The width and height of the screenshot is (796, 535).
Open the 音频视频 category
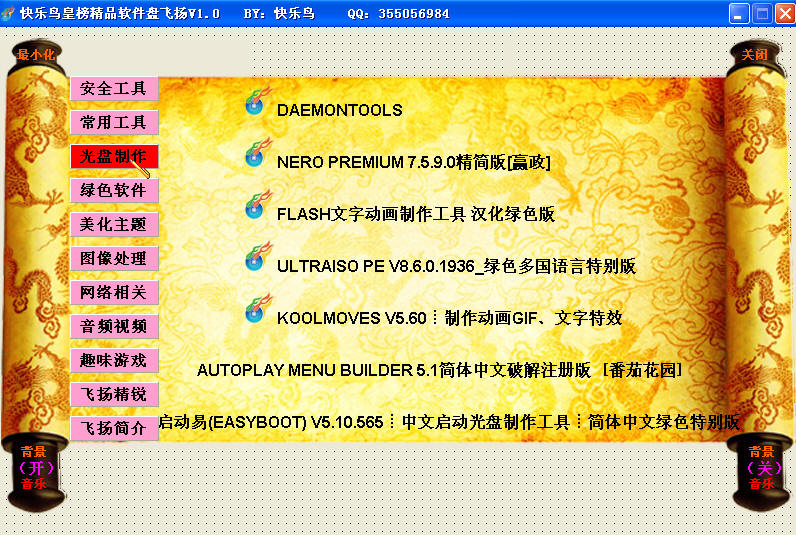[114, 326]
